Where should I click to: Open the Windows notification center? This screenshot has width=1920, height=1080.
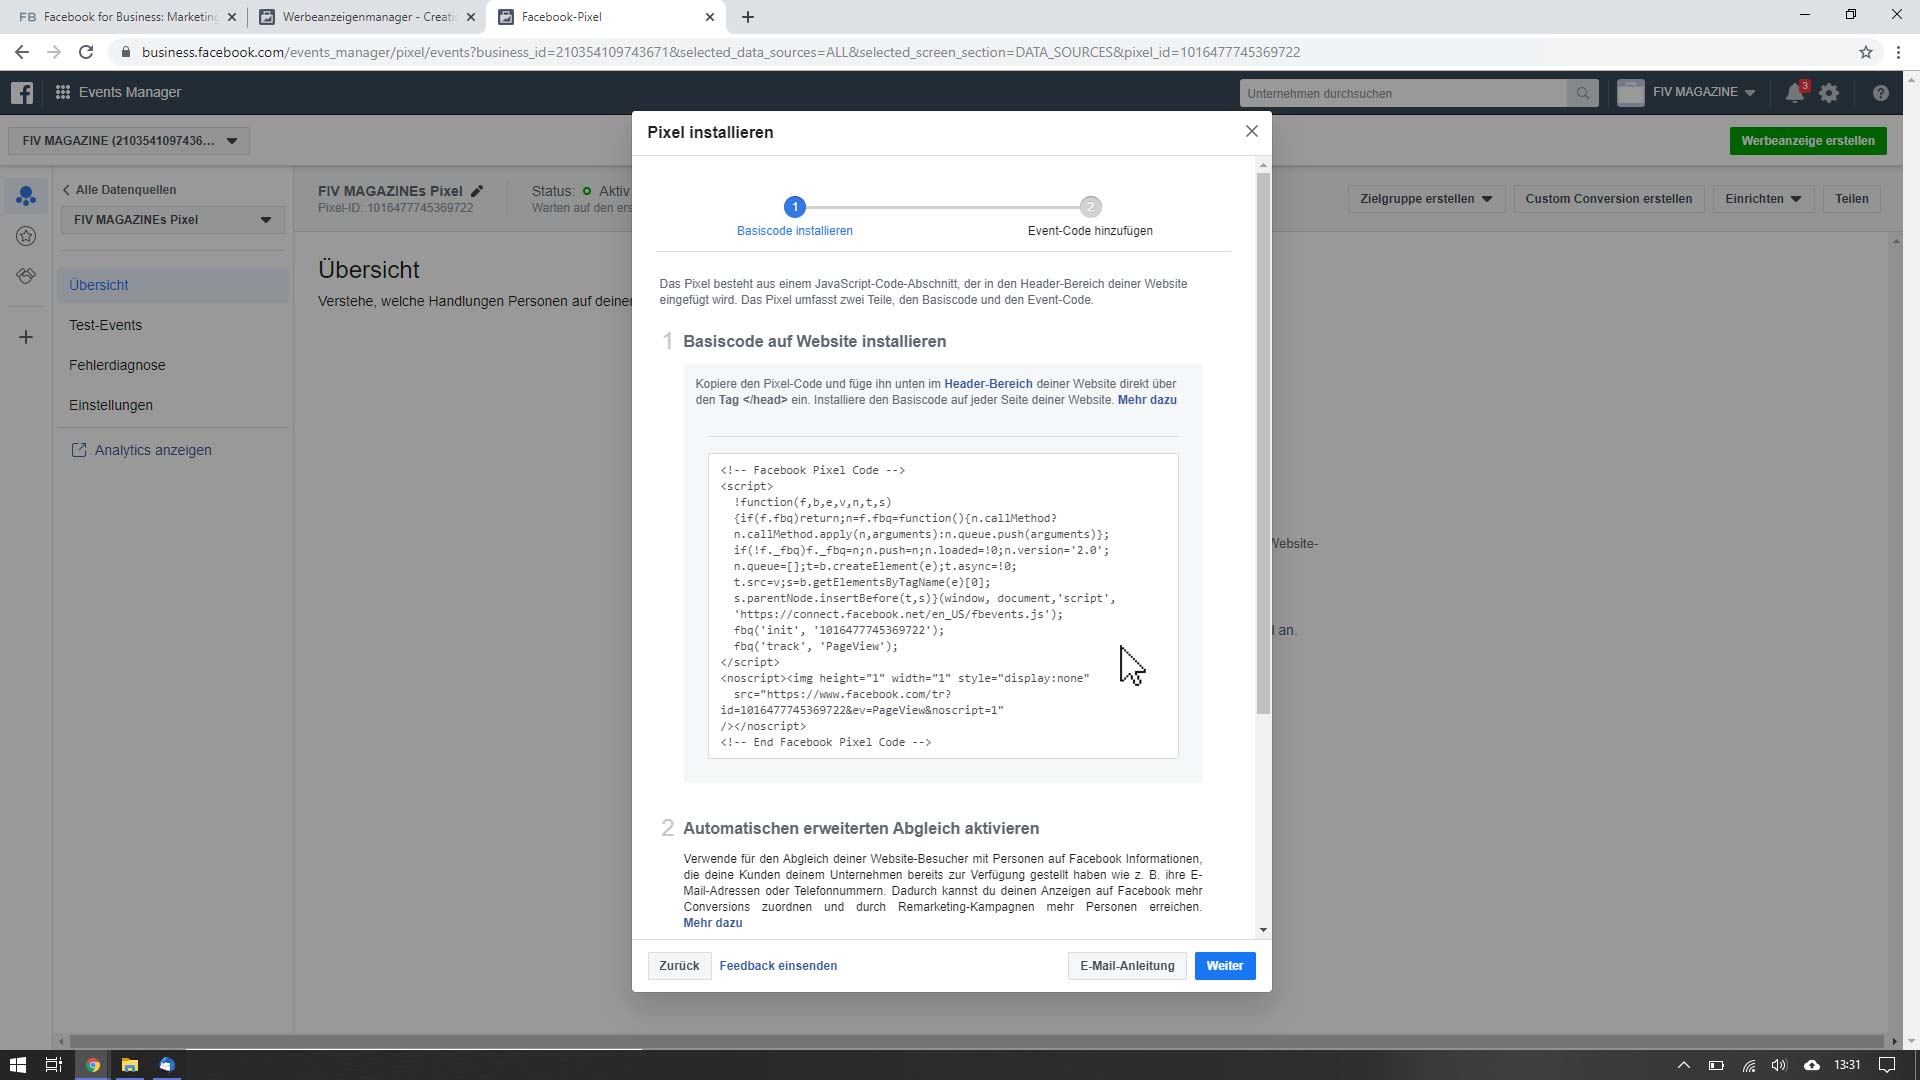(1887, 1065)
